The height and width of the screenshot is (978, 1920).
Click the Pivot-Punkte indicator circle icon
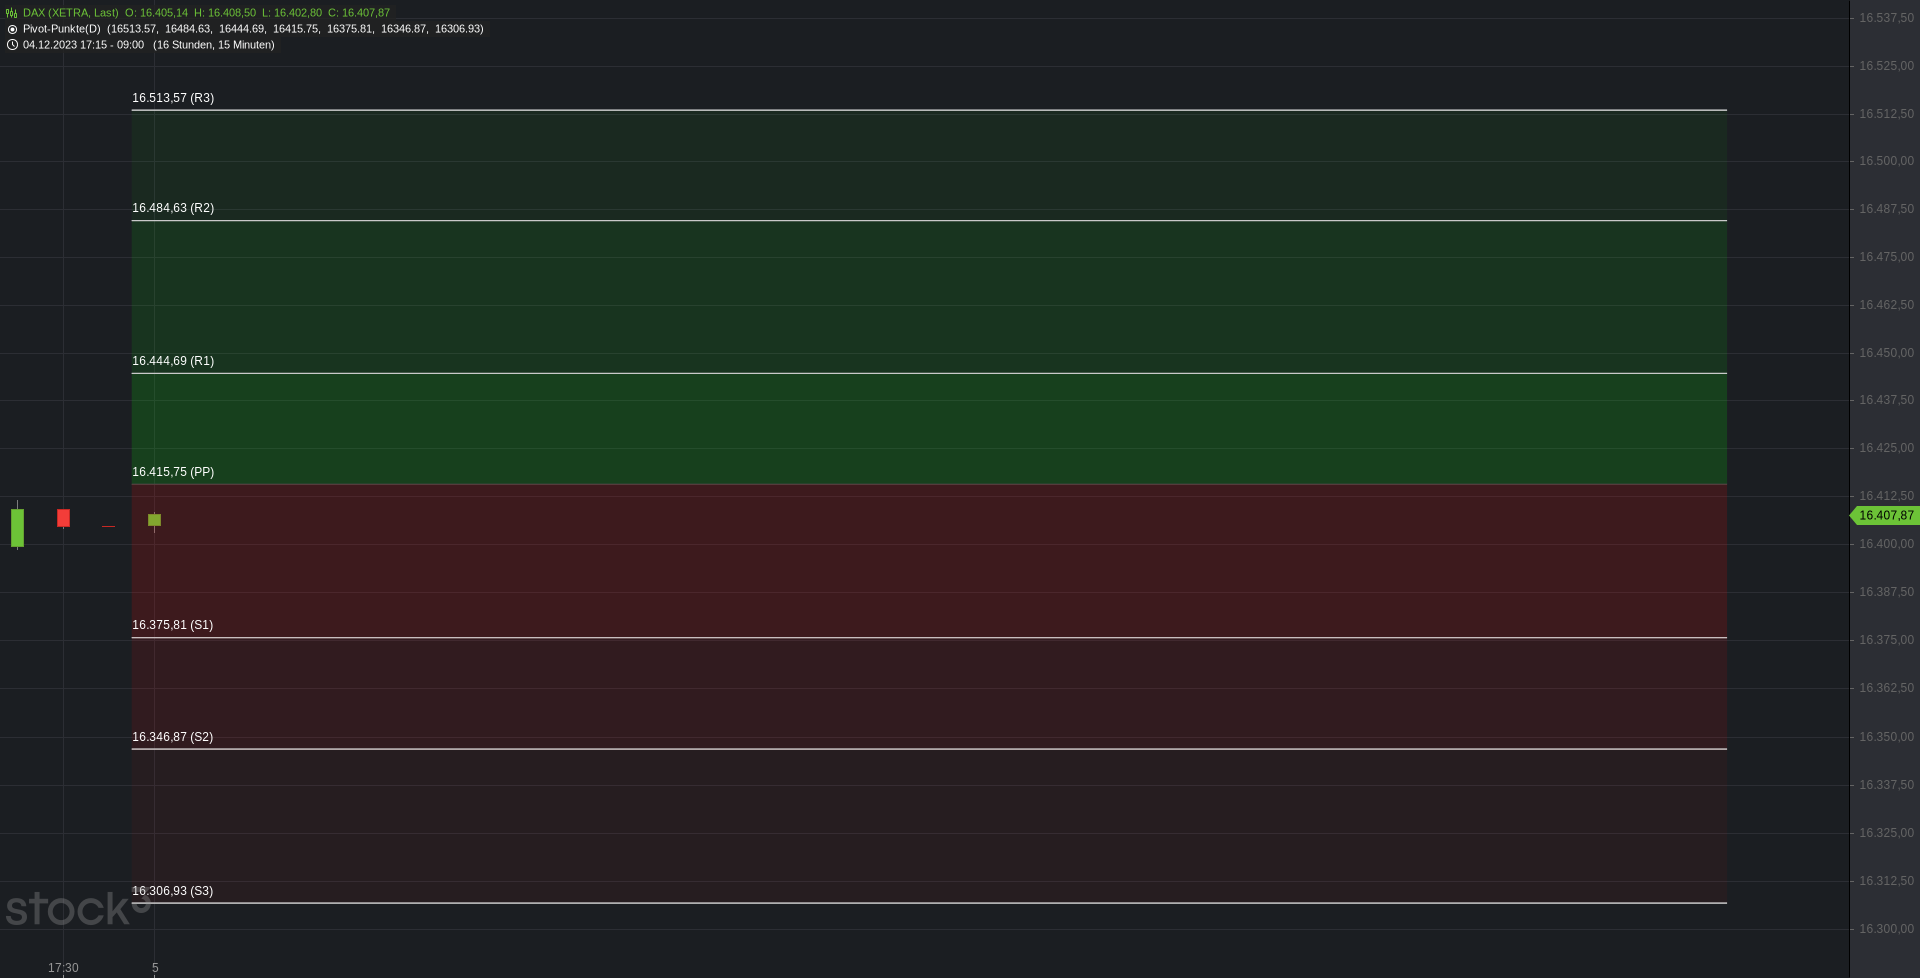coord(12,29)
